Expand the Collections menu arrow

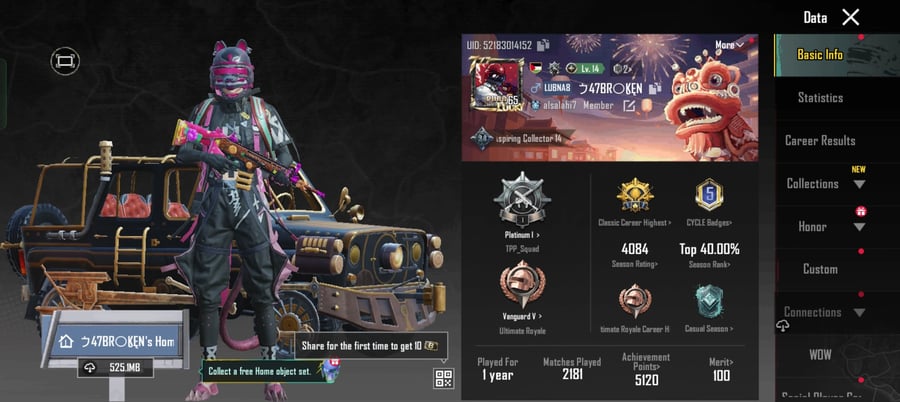click(x=859, y=184)
